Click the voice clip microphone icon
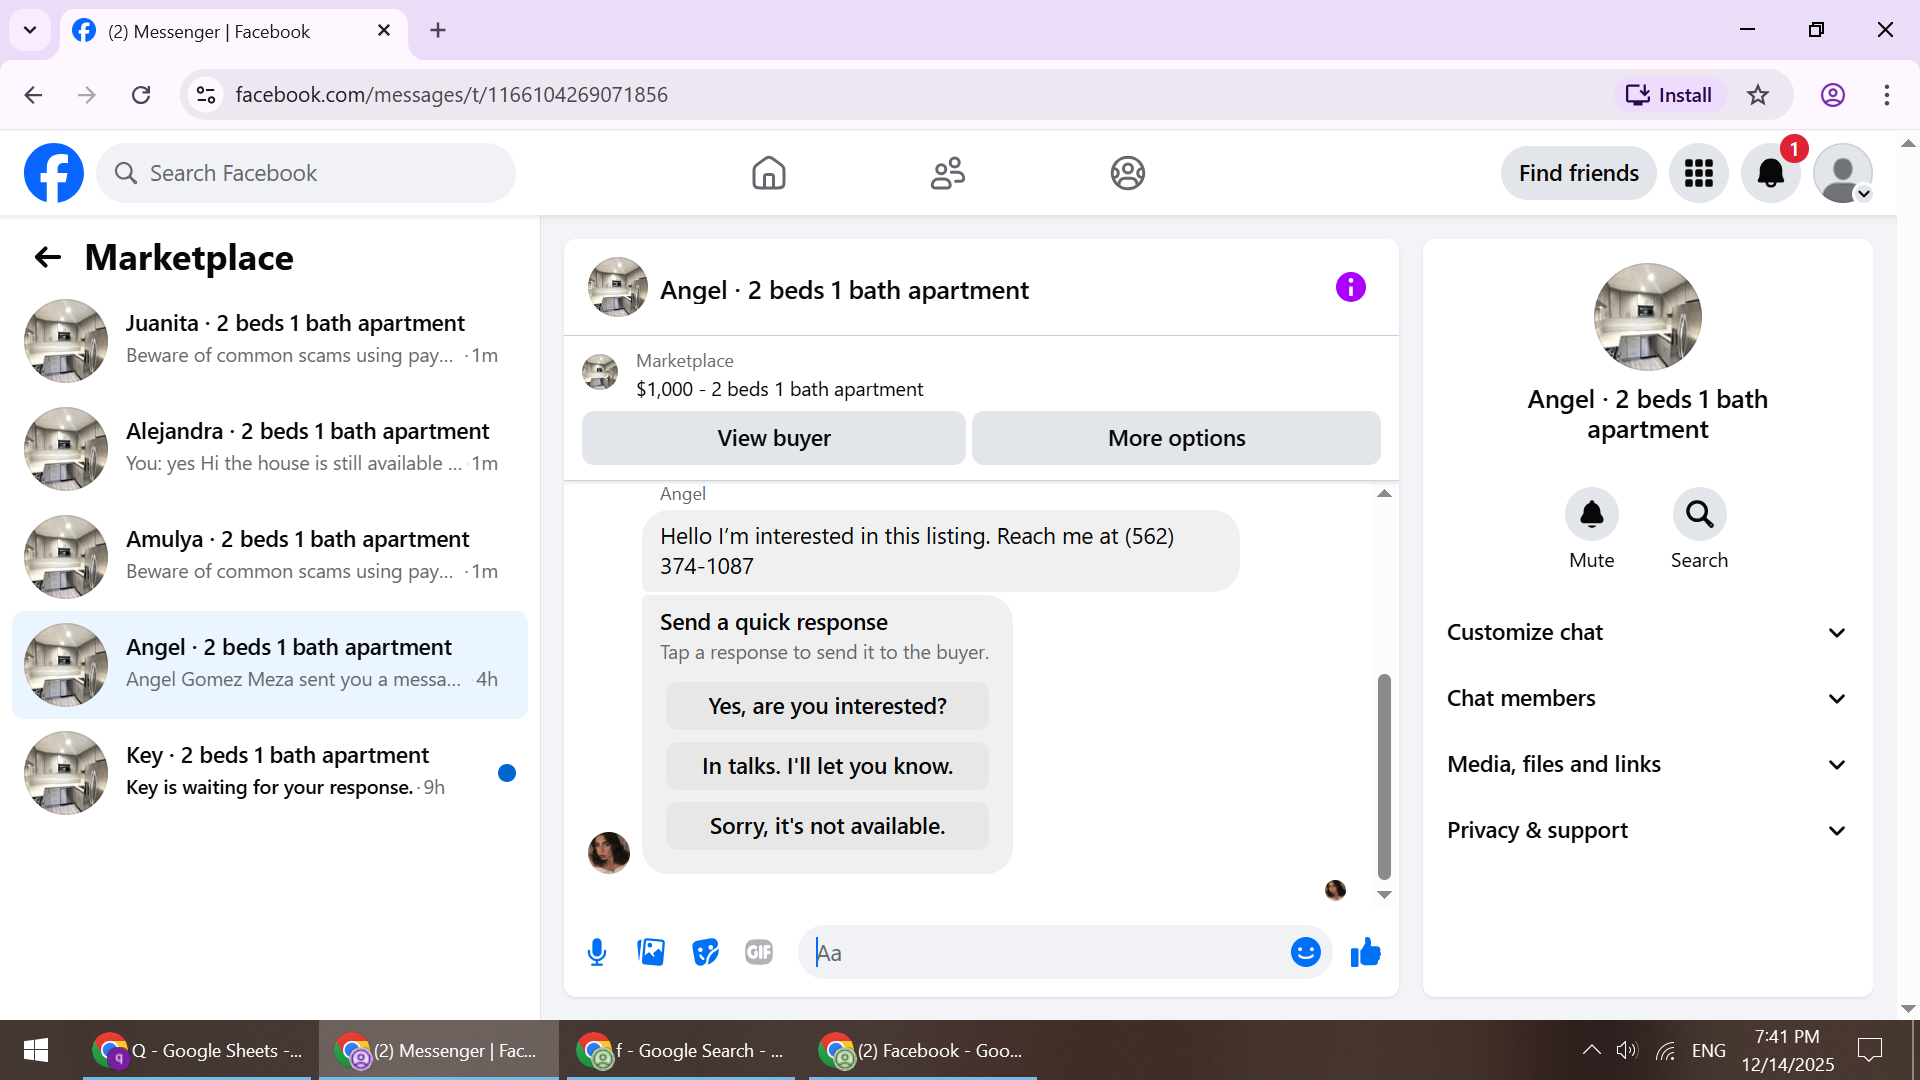 597,952
